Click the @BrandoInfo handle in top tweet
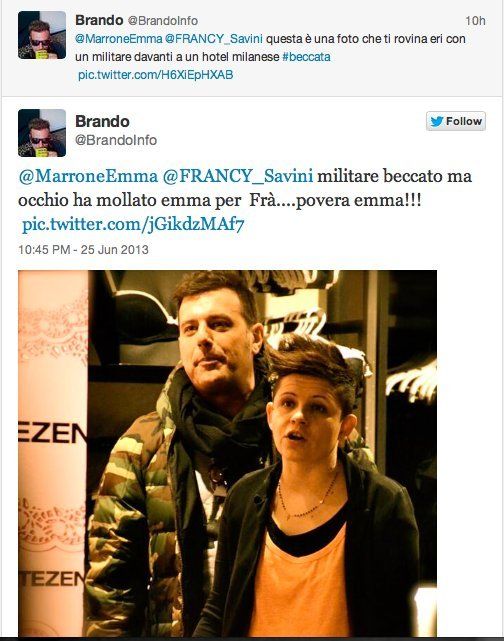The height and width of the screenshot is (641, 504). (x=163, y=20)
